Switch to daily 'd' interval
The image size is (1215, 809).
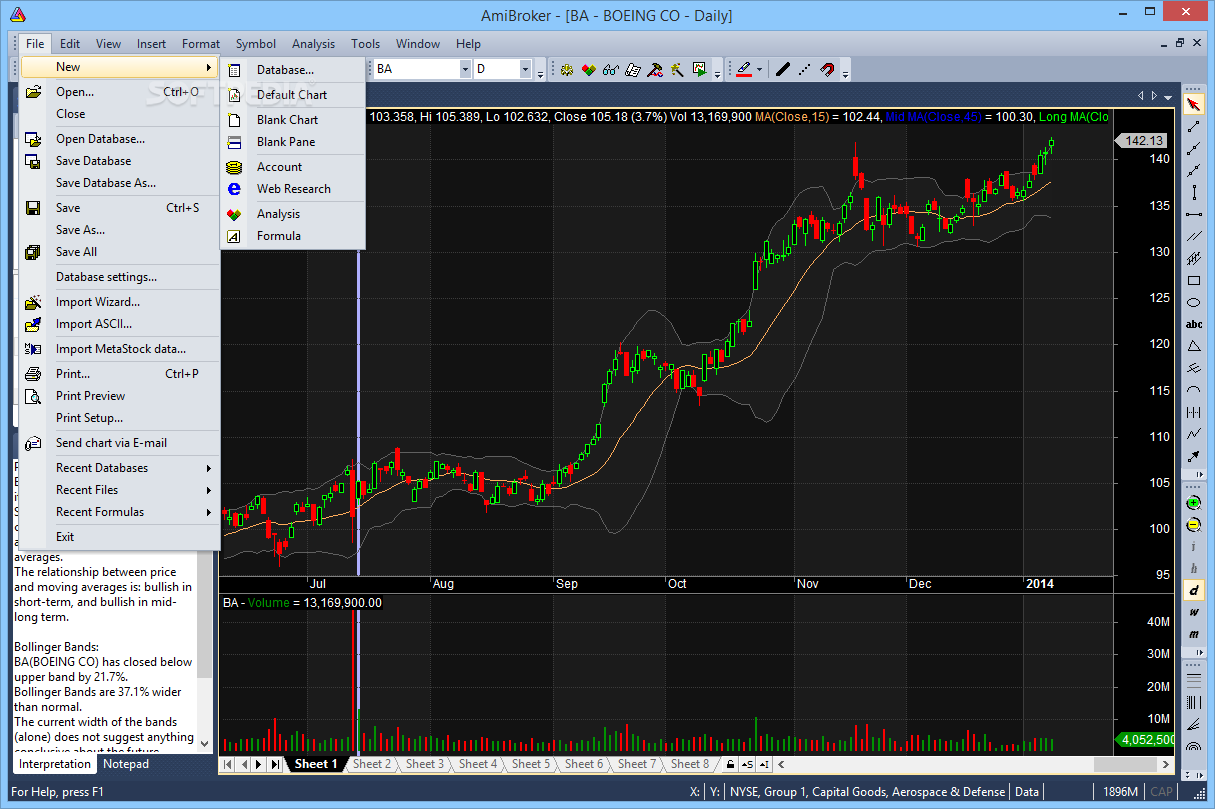point(1193,590)
